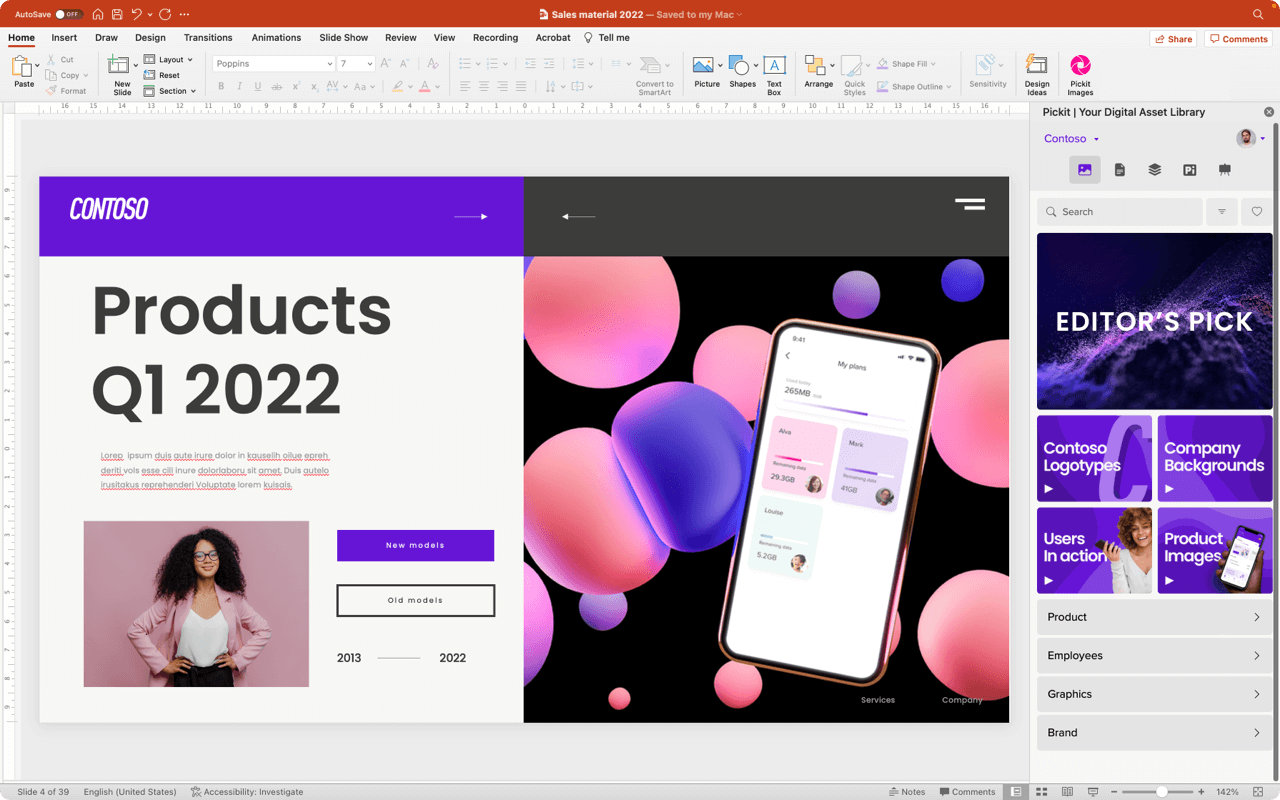Open the title bar more options ellipsis
Viewport: 1280px width, 800px height.
pos(184,14)
